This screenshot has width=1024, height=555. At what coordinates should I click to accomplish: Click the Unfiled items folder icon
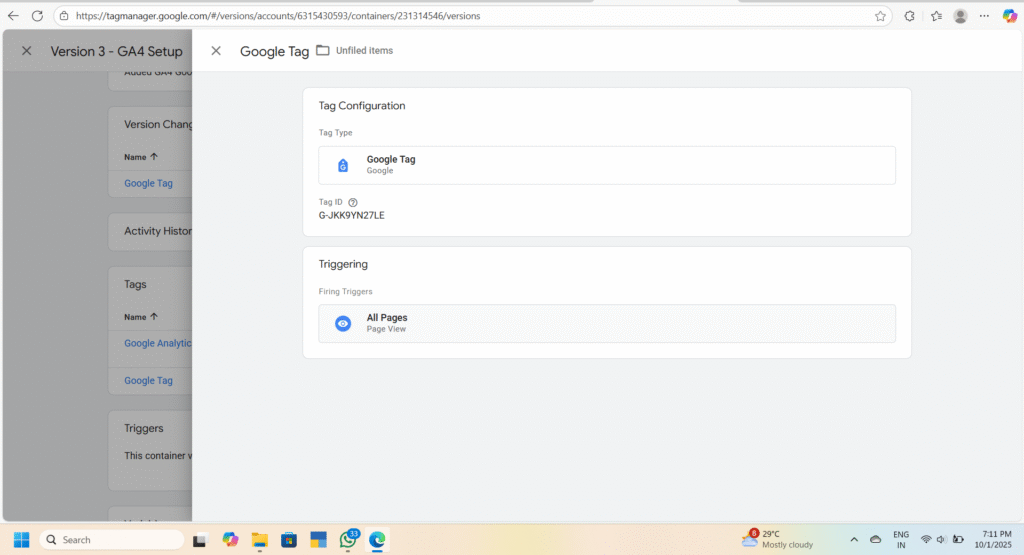point(322,51)
